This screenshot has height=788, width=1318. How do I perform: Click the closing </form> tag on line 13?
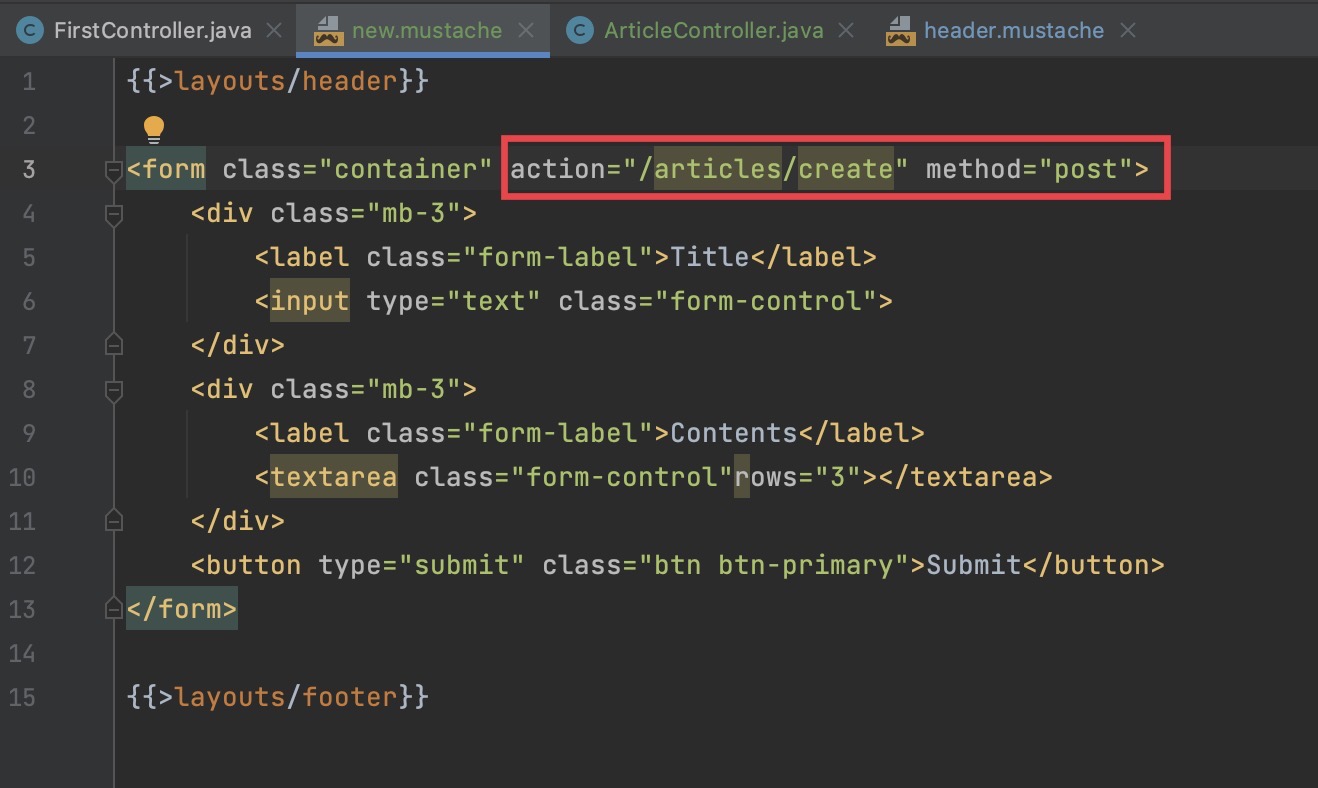click(182, 608)
